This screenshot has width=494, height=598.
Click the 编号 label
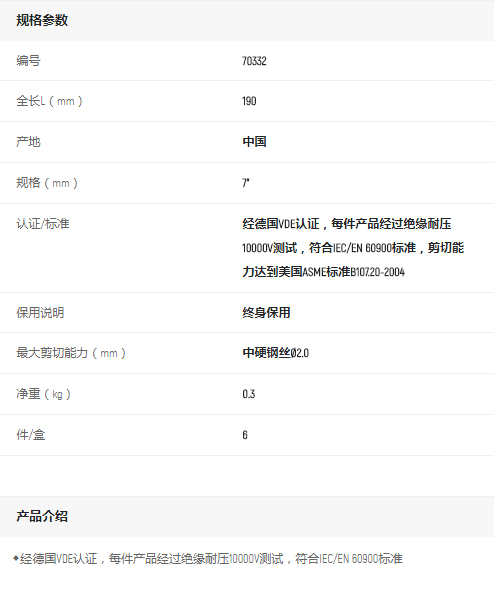[28, 61]
